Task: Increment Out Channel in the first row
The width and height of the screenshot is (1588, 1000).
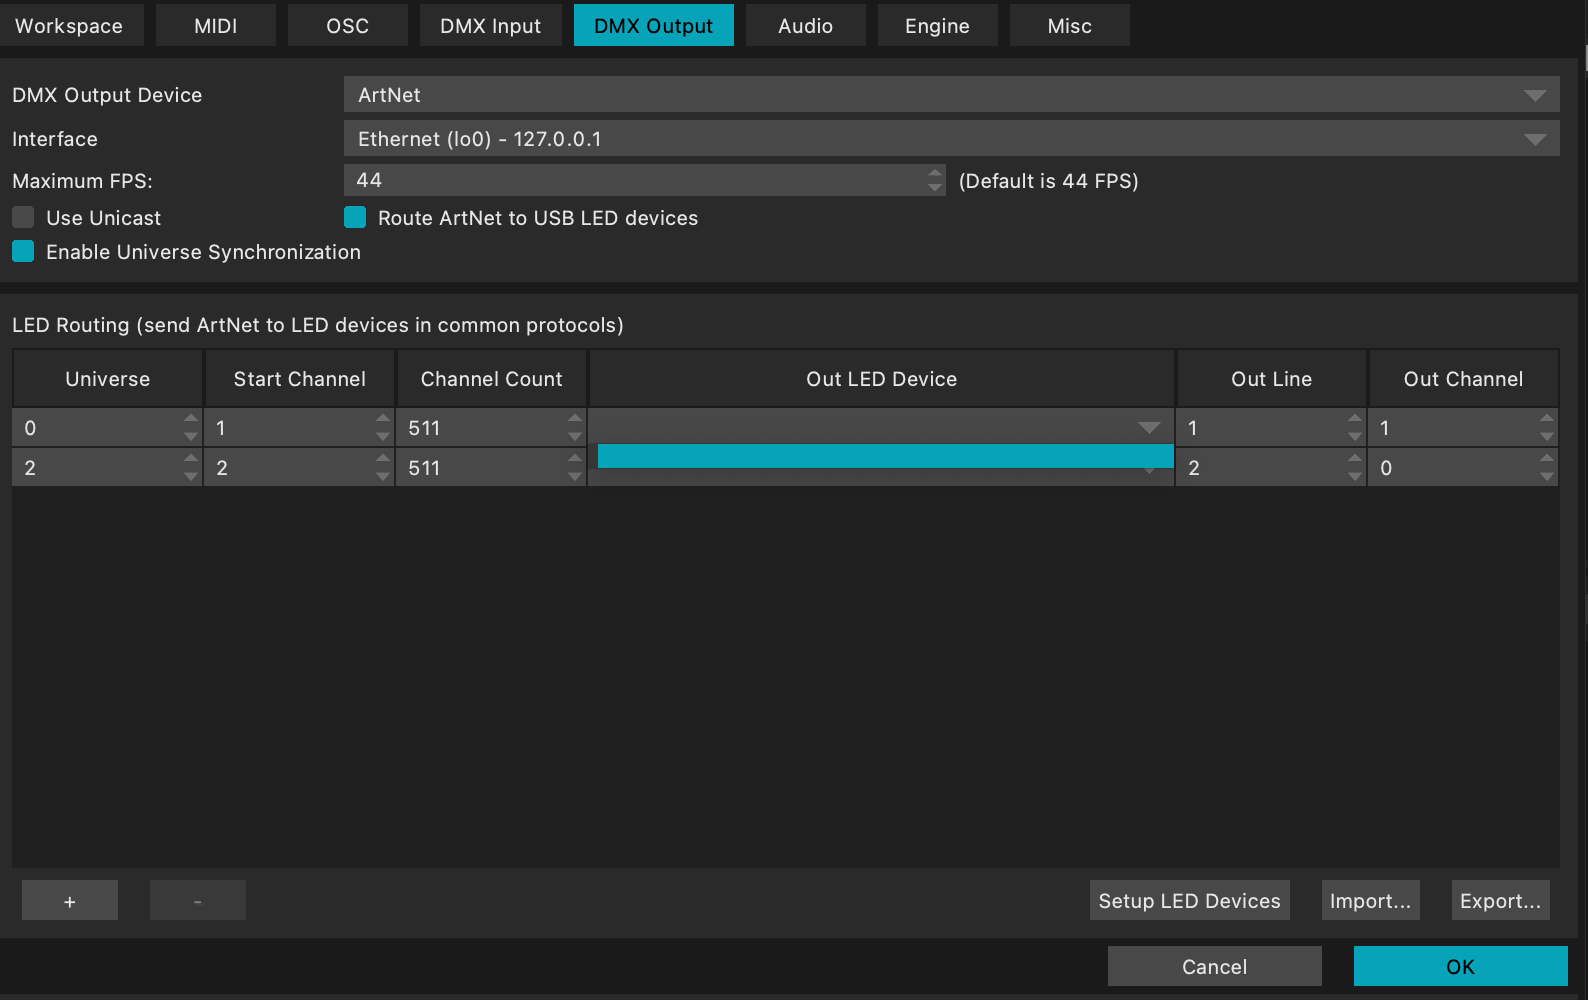Action: click(1547, 419)
